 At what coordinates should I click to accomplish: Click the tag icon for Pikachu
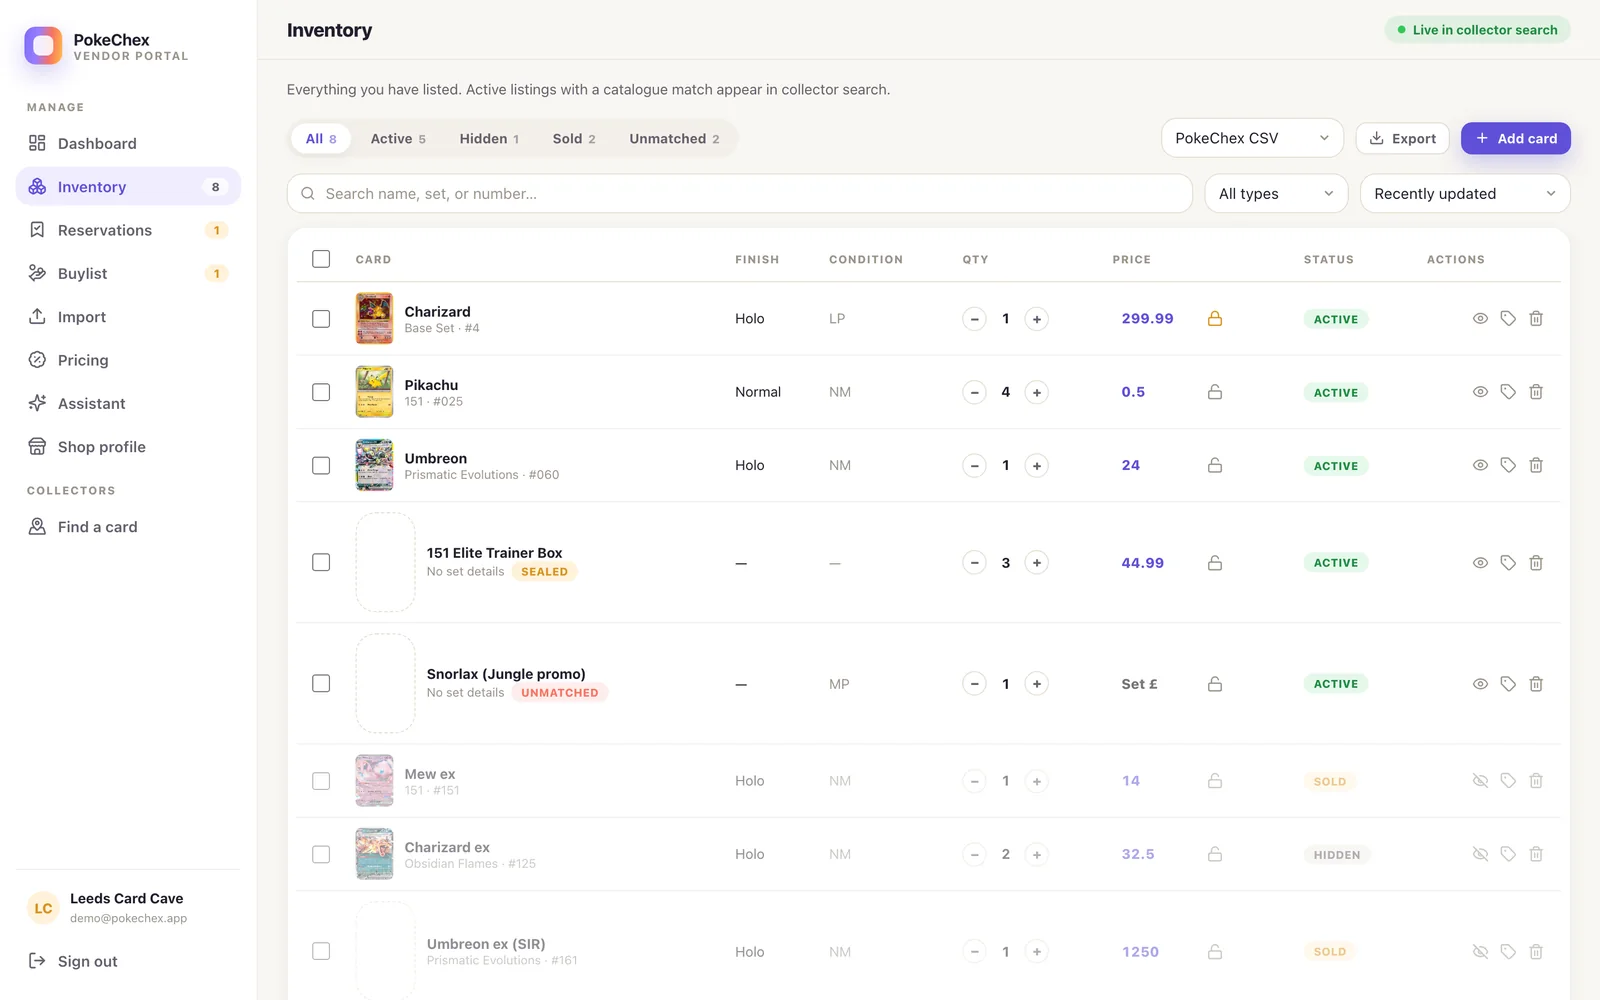coord(1508,392)
